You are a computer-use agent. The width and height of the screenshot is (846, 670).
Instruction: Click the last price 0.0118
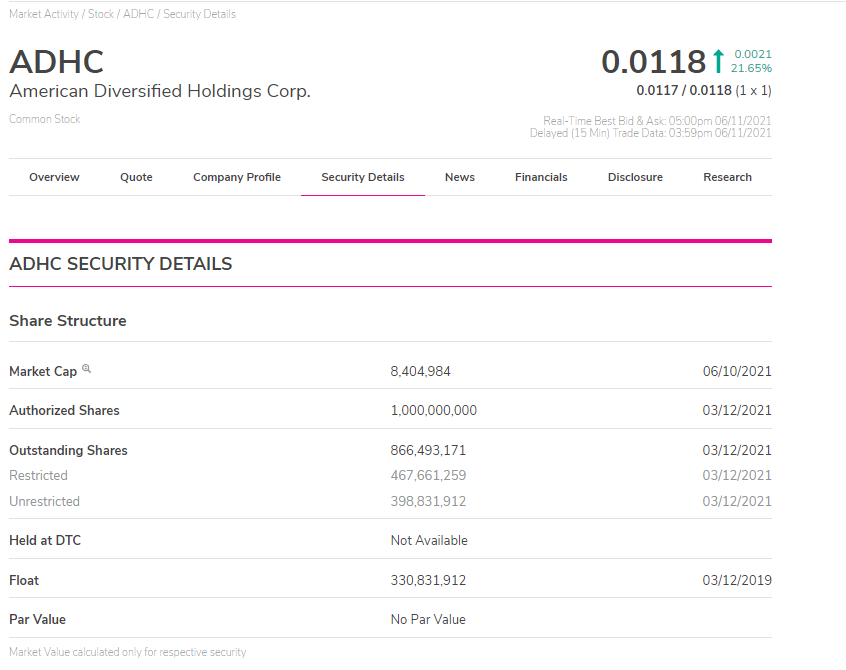pyautogui.click(x=653, y=61)
